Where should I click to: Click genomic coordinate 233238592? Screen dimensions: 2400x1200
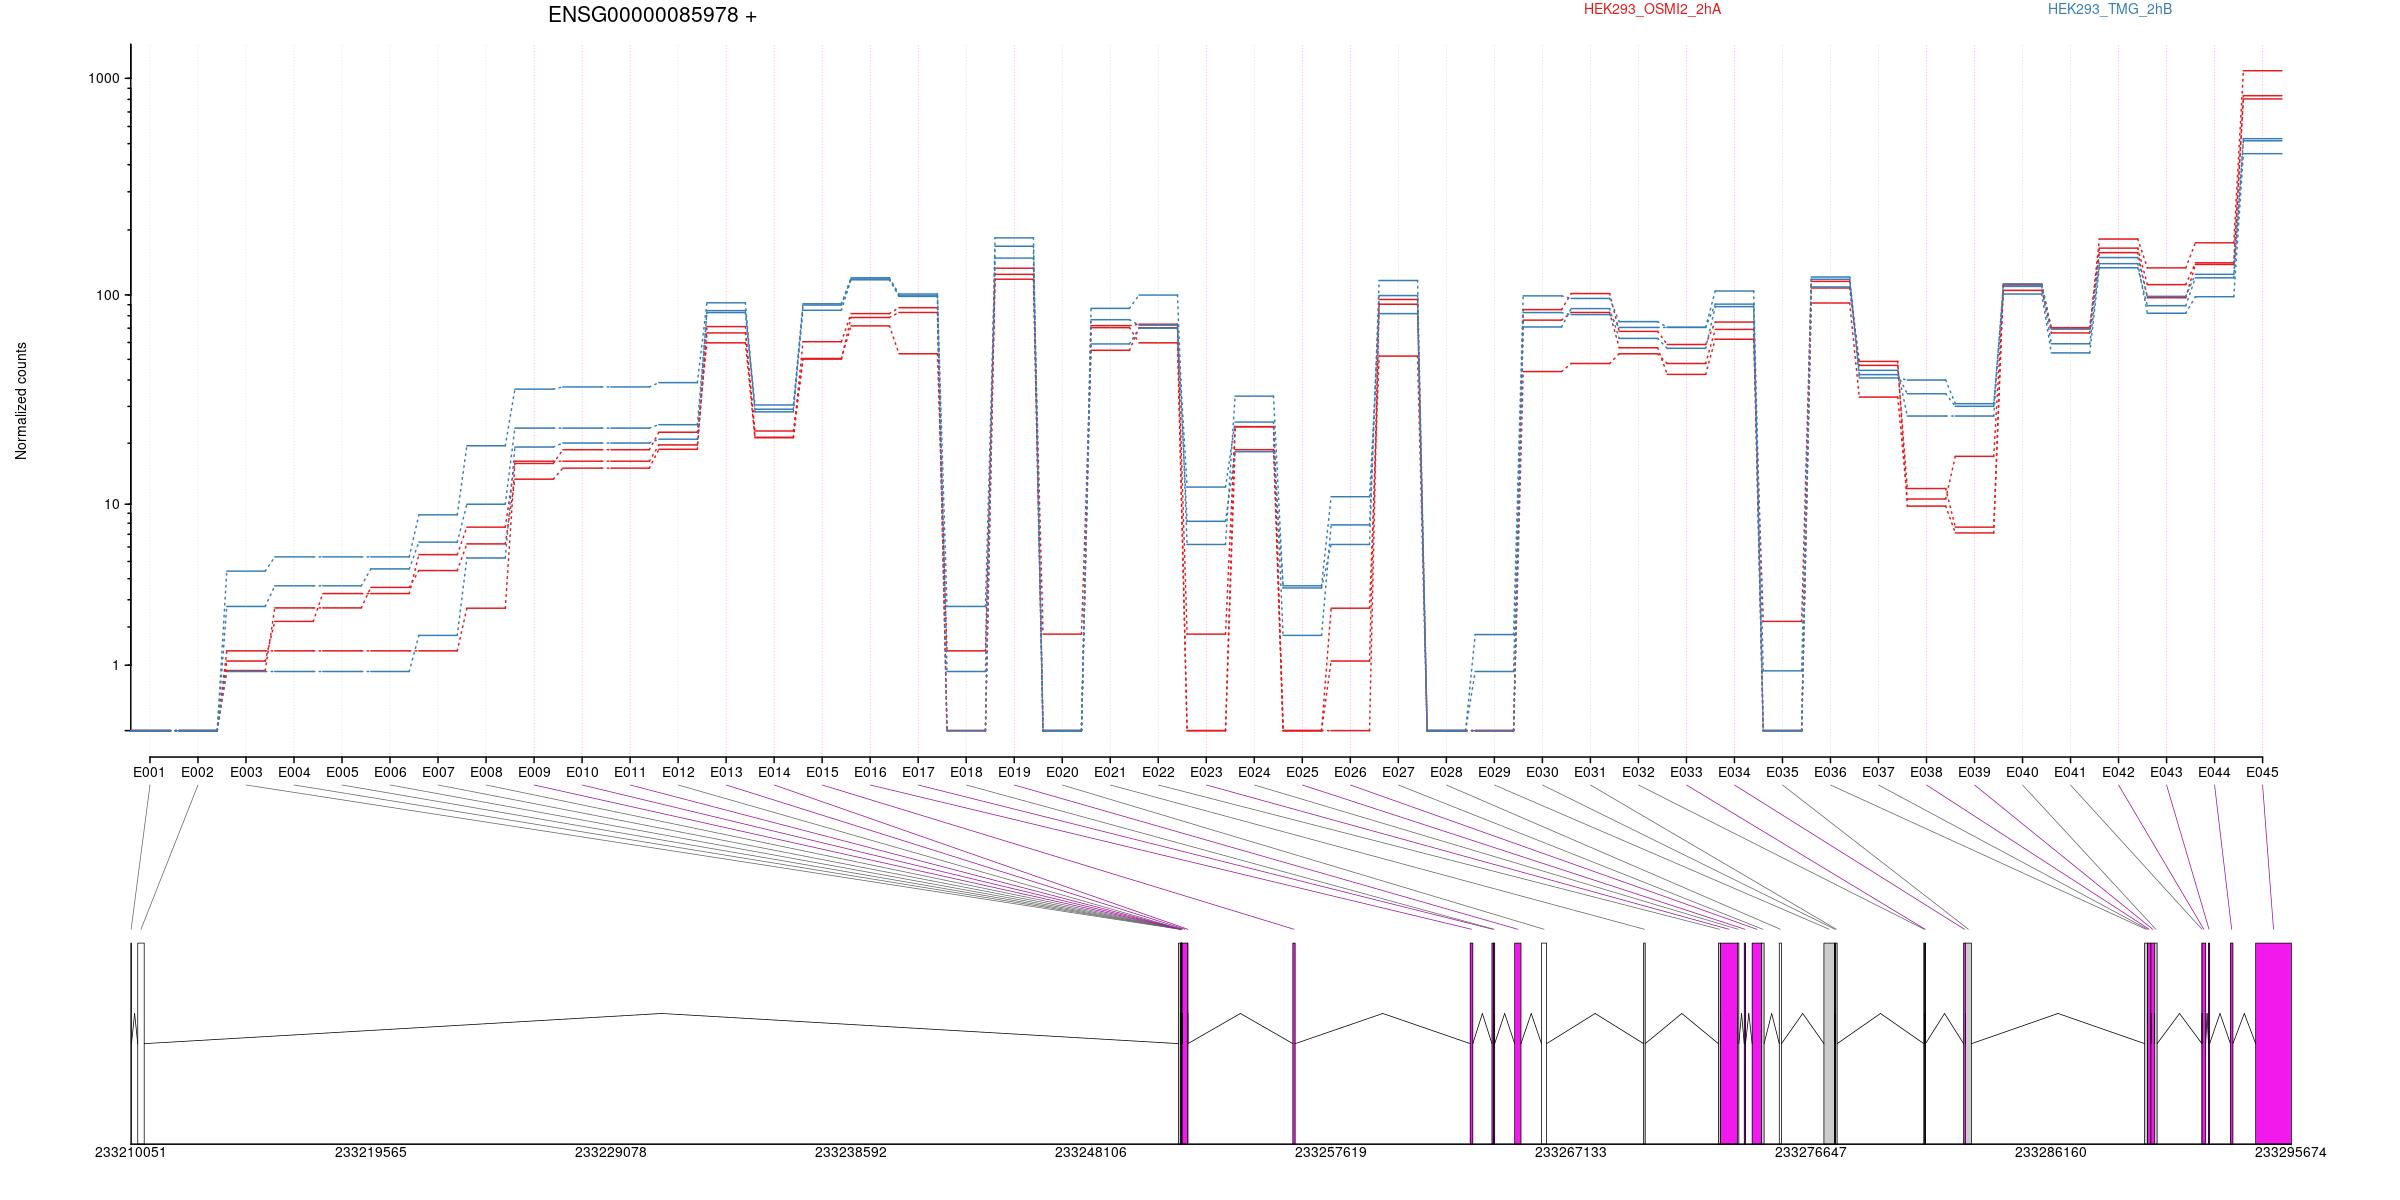tap(851, 1152)
